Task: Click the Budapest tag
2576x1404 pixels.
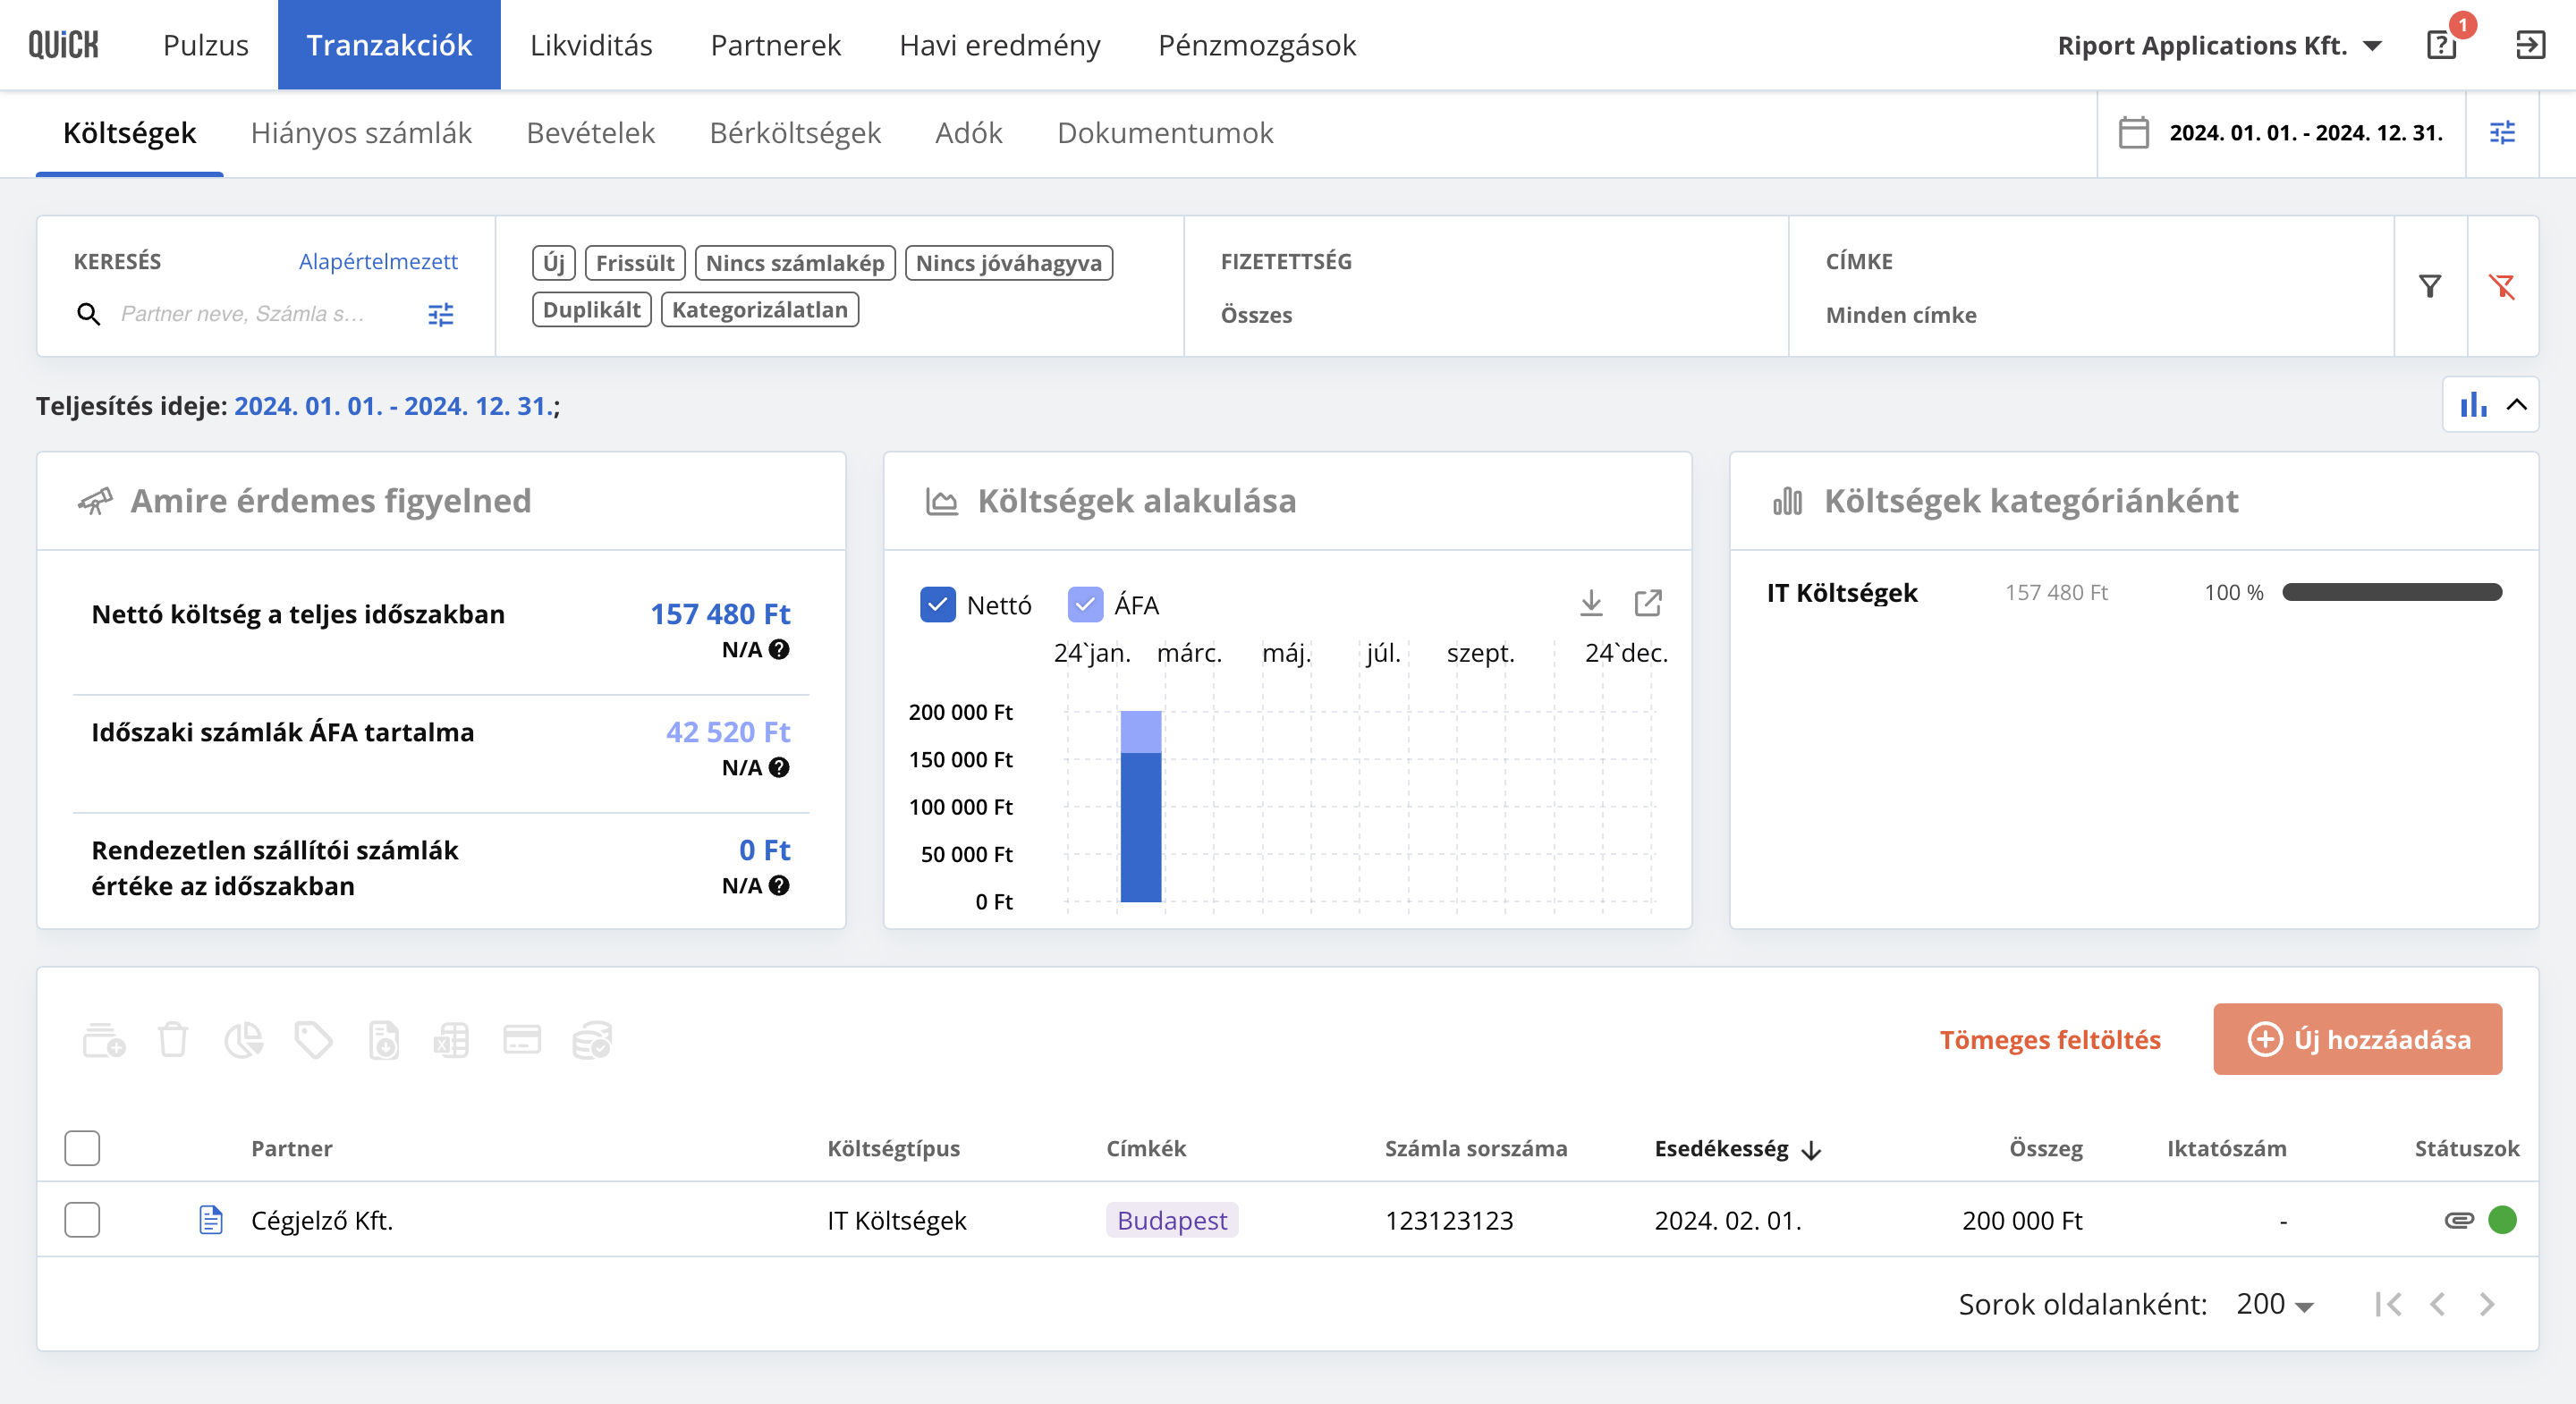Action: tap(1172, 1220)
